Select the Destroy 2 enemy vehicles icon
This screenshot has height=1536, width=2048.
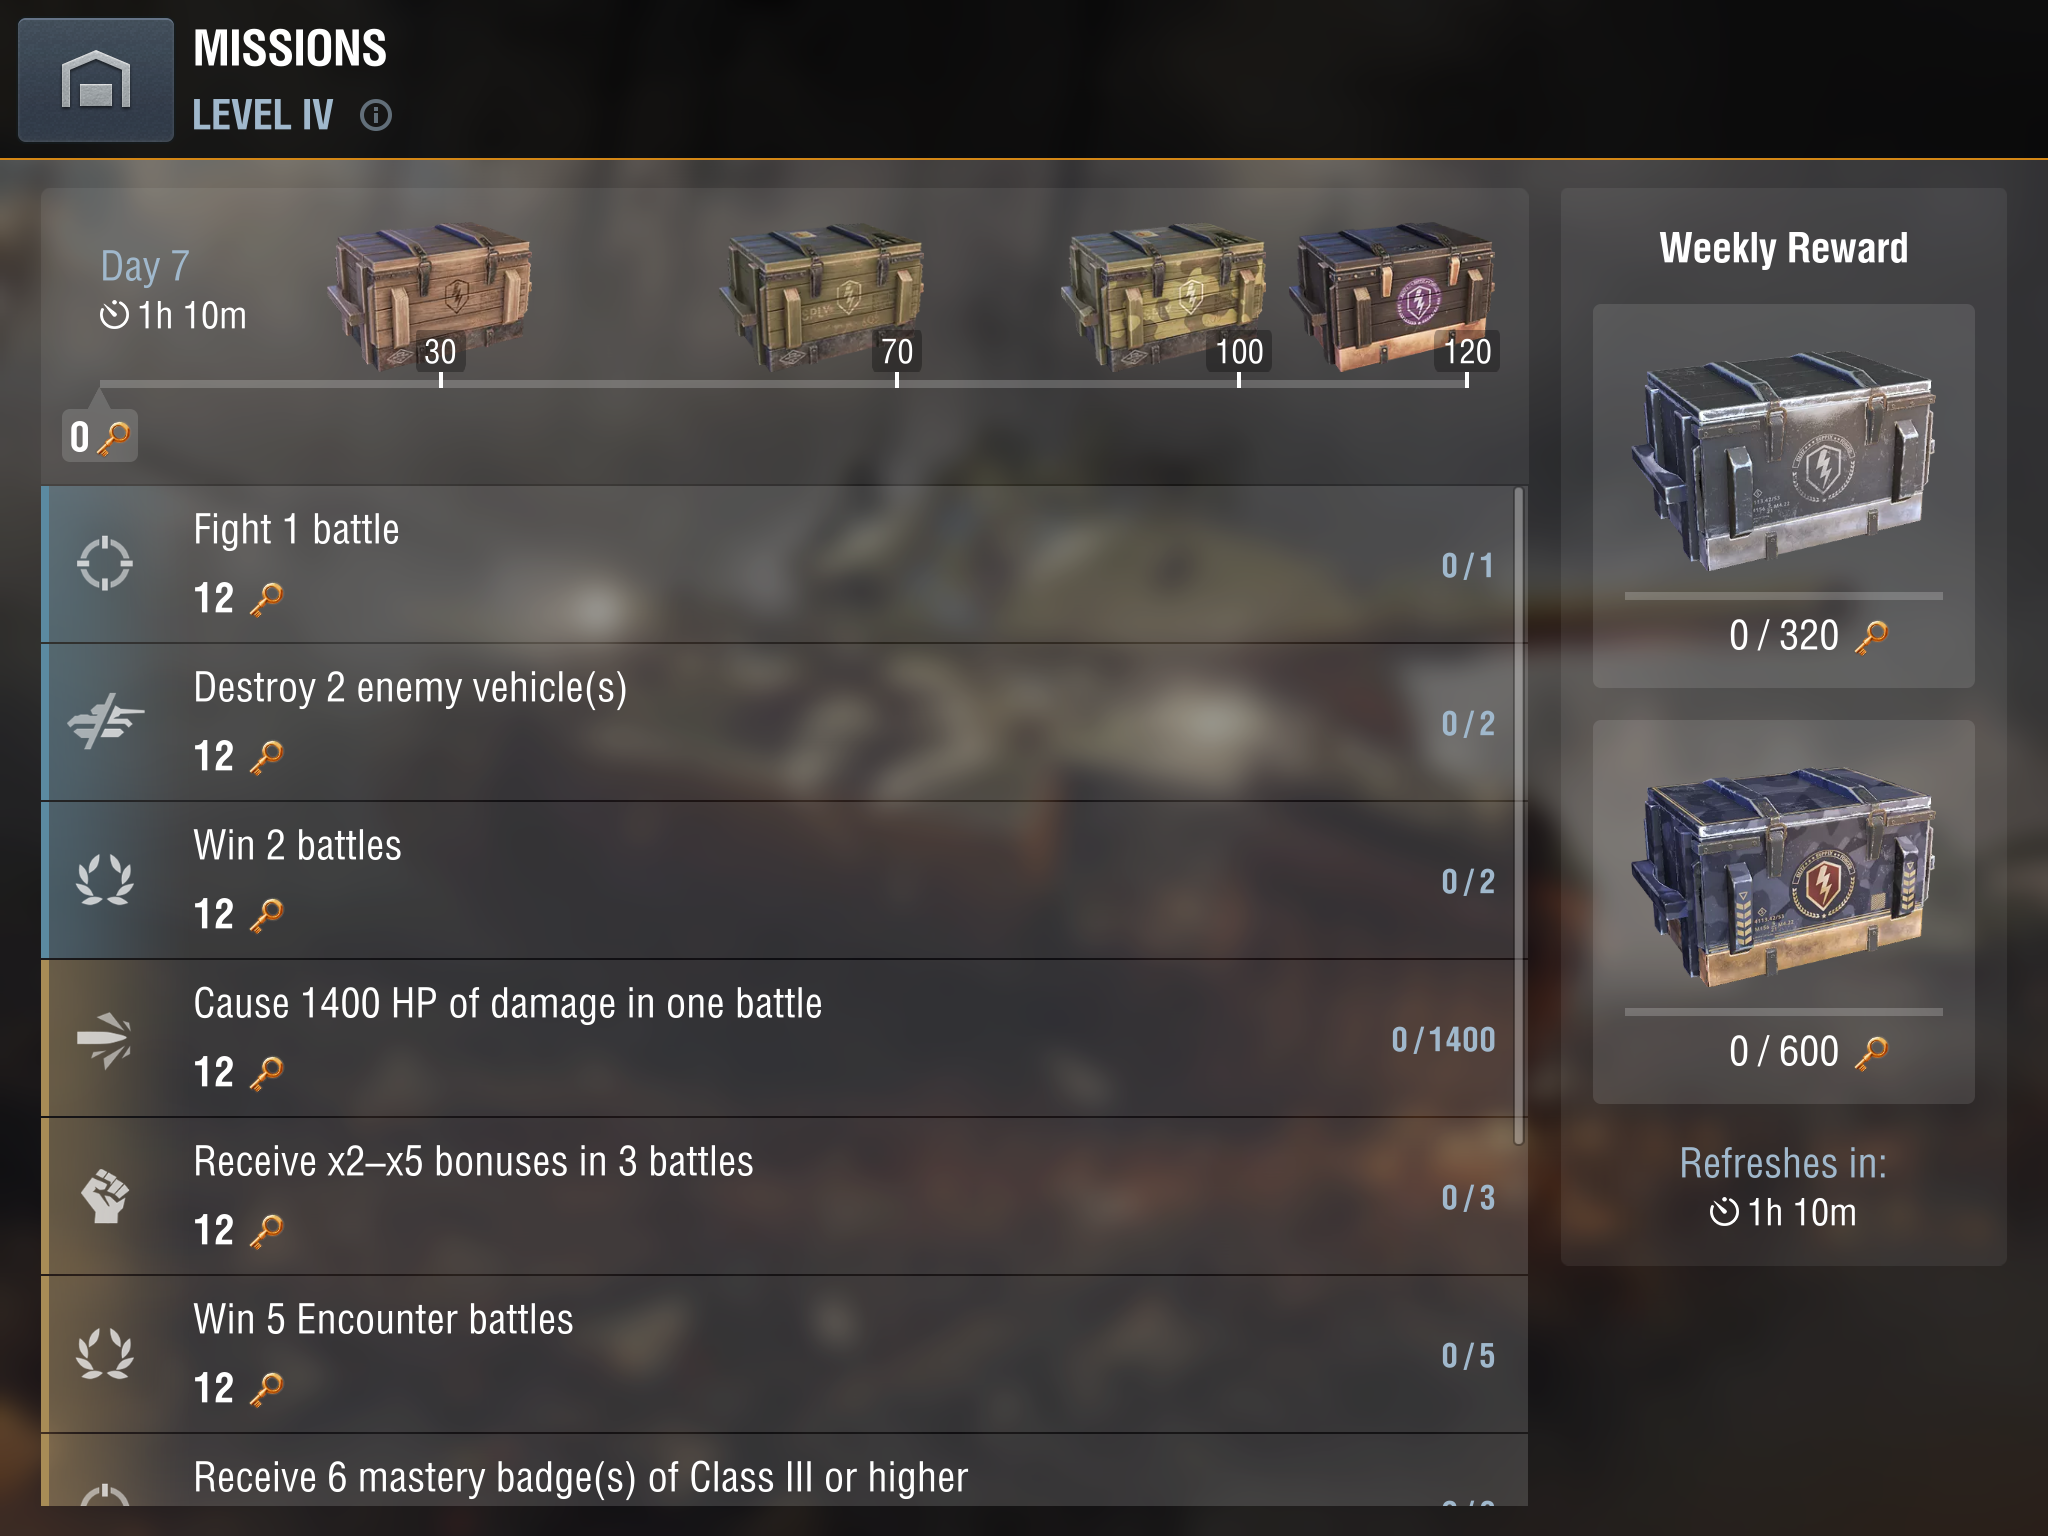click(105, 721)
